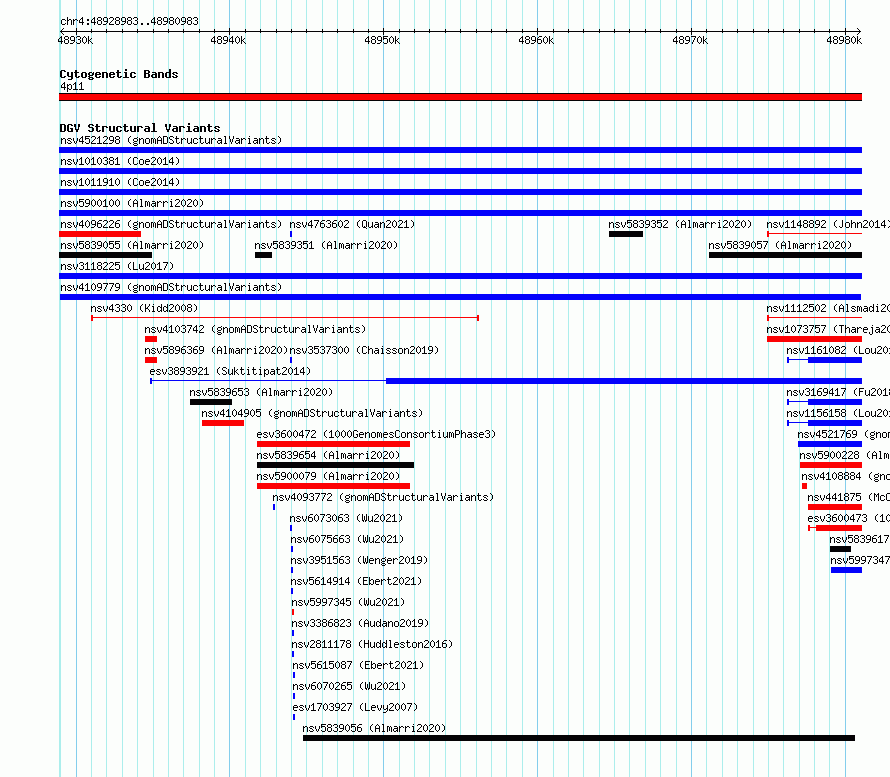Select nsv5896369 (Almarri2020) label
Viewport: 890px width, 777px height.
216,350
